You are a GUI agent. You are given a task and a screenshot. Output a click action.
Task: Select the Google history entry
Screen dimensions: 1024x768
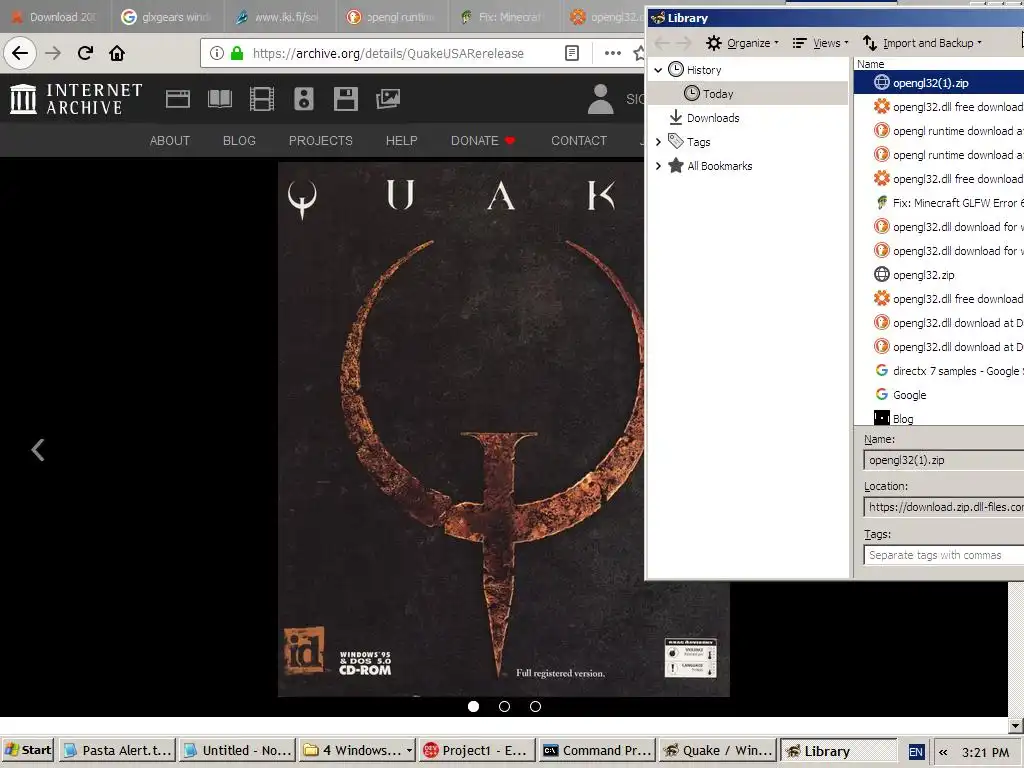click(939, 394)
